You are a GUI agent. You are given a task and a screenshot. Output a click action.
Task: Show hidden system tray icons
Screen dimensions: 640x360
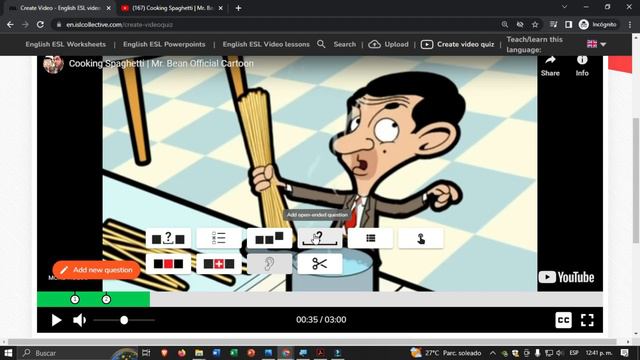[x=493, y=353]
